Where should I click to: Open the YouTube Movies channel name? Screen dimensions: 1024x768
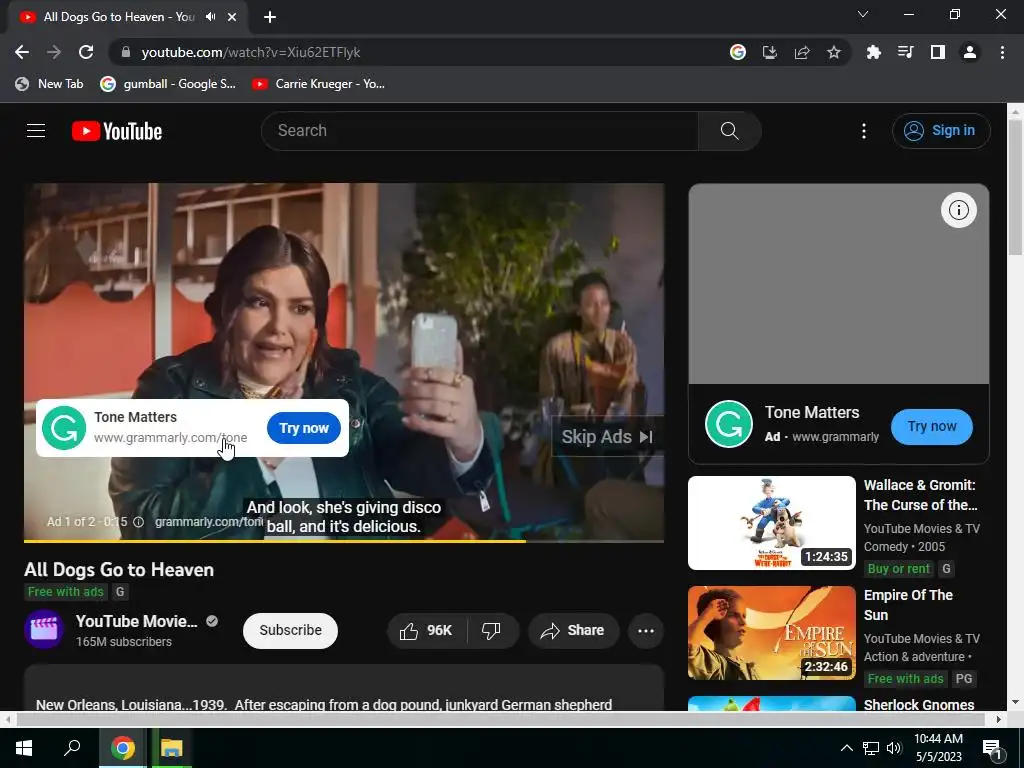136,621
